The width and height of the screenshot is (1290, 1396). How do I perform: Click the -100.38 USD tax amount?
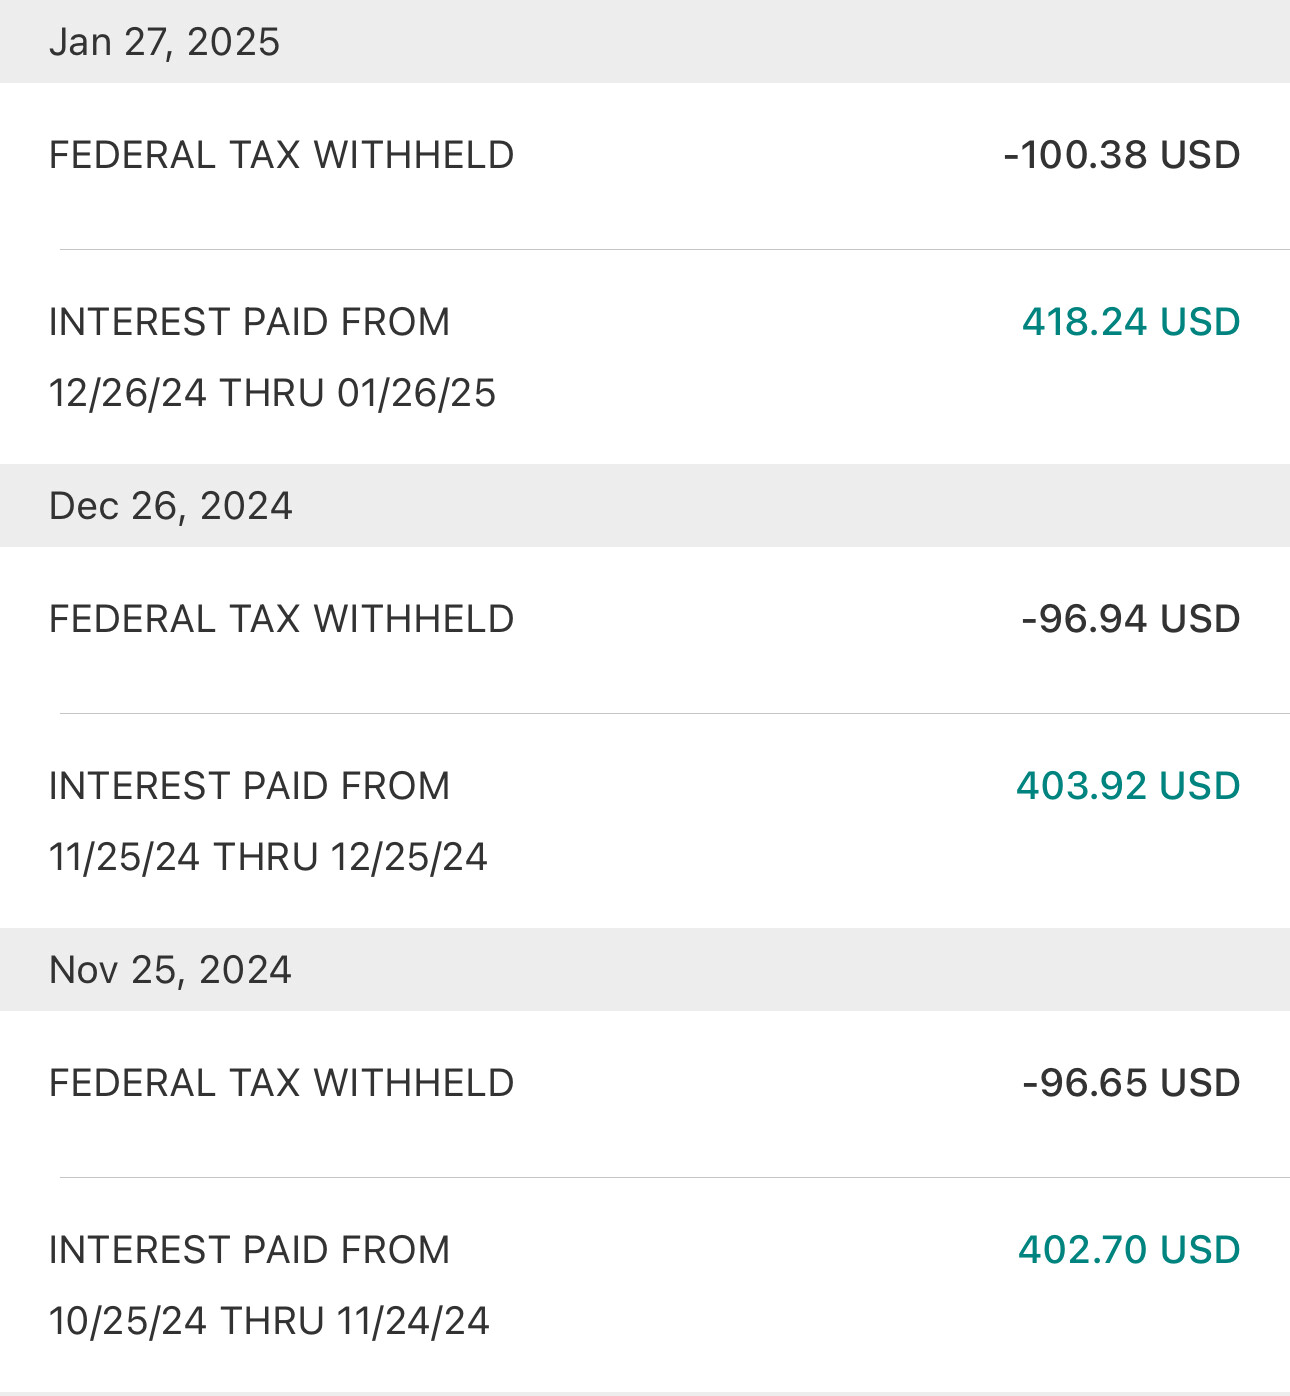1121,155
